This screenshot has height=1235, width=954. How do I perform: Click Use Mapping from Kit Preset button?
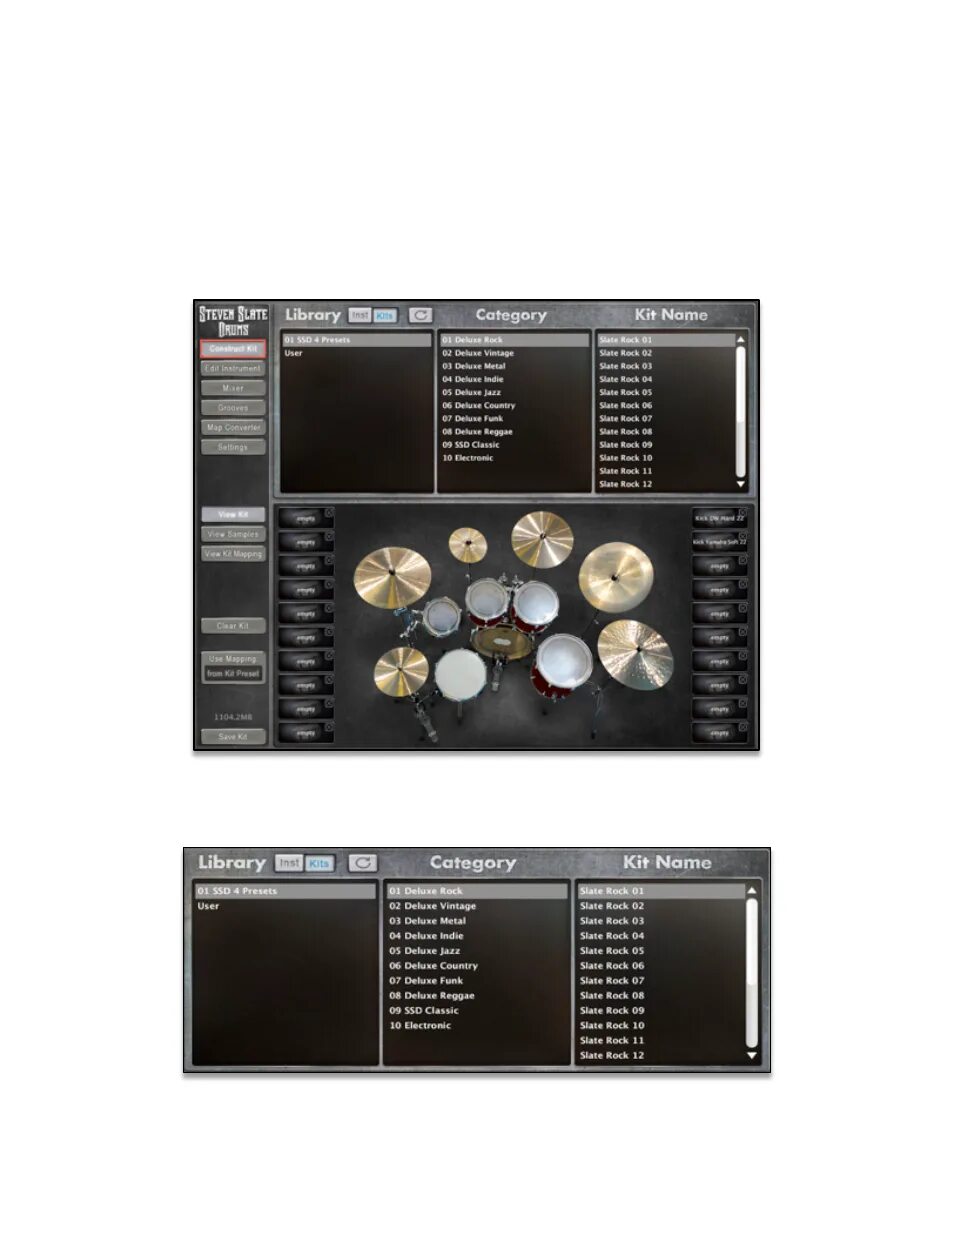tap(233, 667)
